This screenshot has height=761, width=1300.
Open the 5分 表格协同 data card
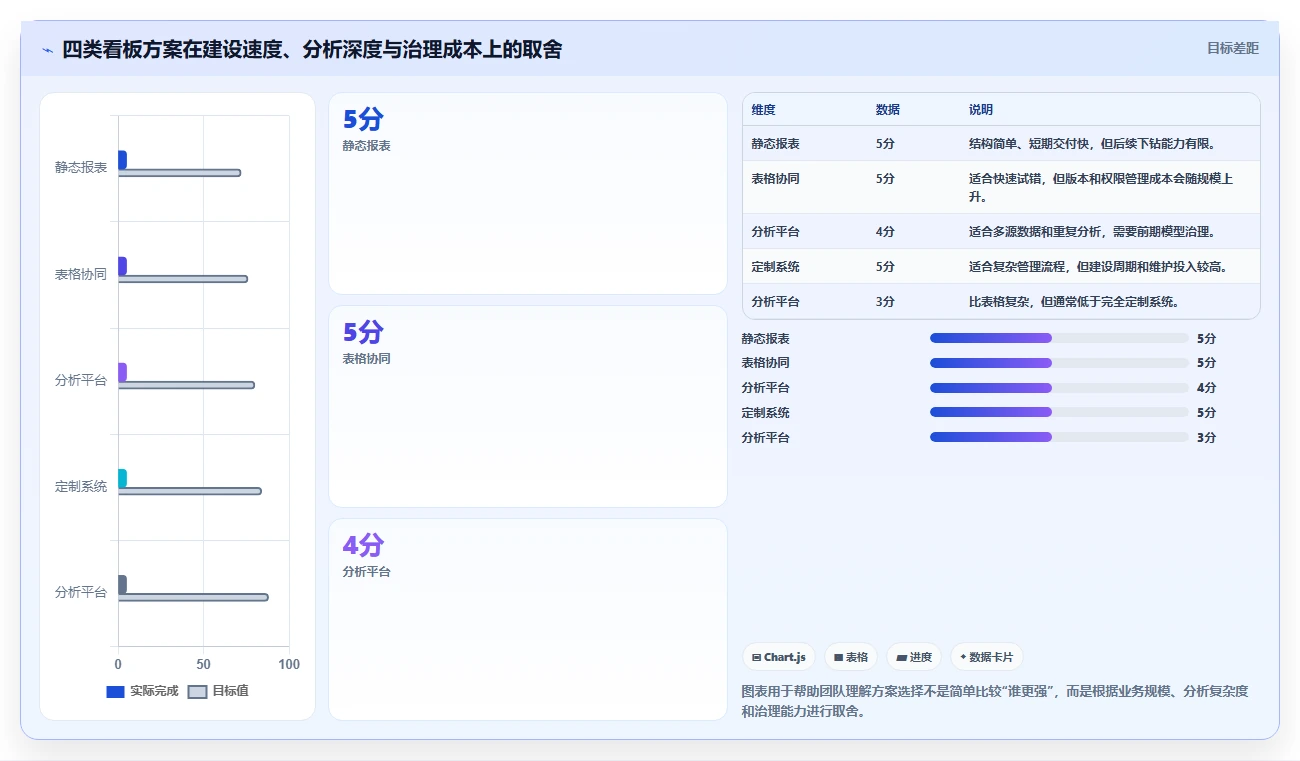point(528,406)
